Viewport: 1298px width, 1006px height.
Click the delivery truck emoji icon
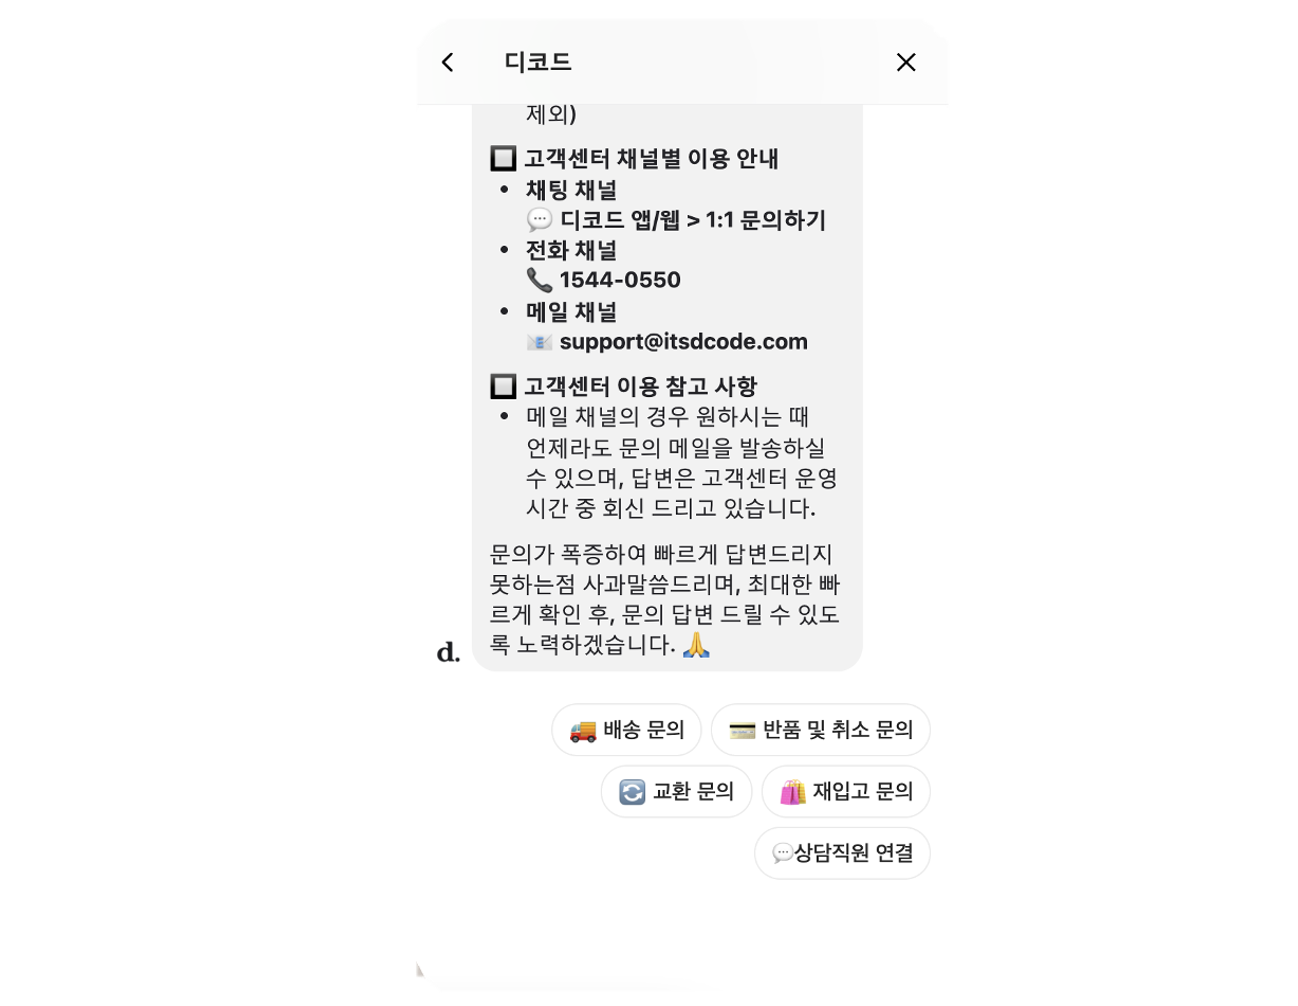583,731
